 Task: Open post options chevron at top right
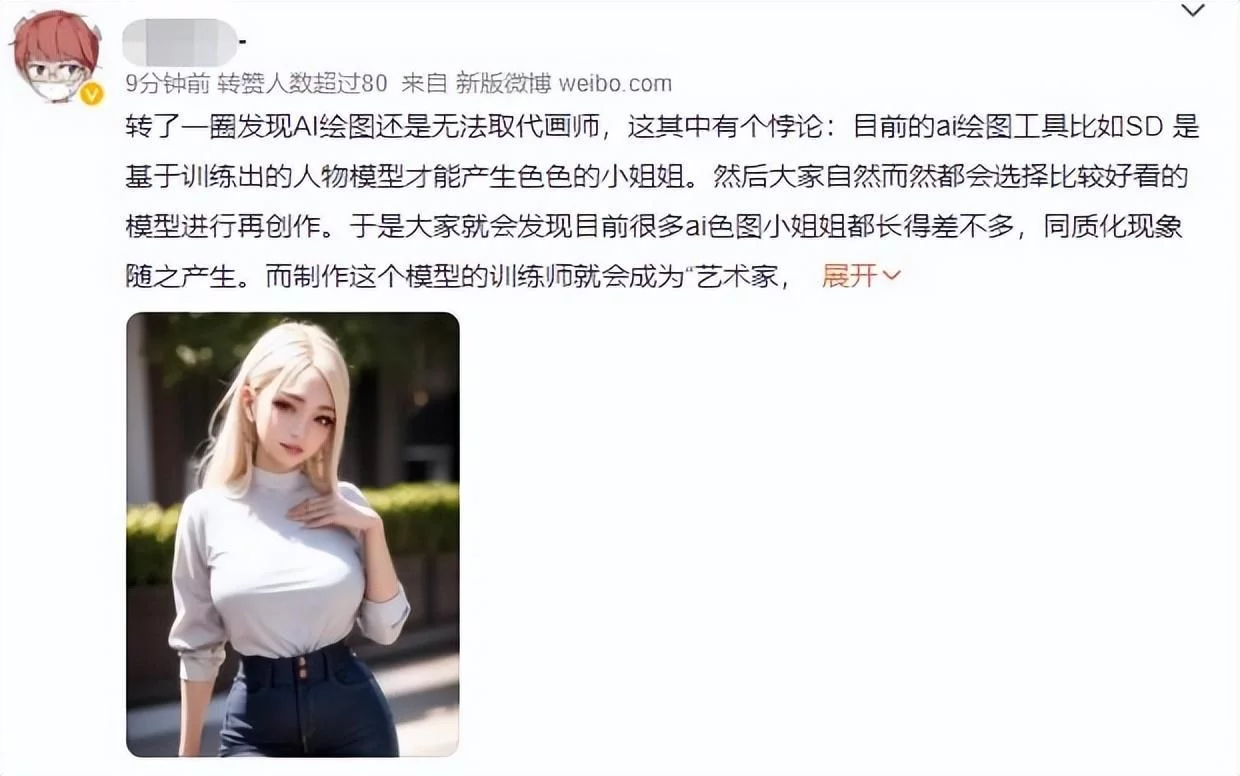(x=1193, y=11)
